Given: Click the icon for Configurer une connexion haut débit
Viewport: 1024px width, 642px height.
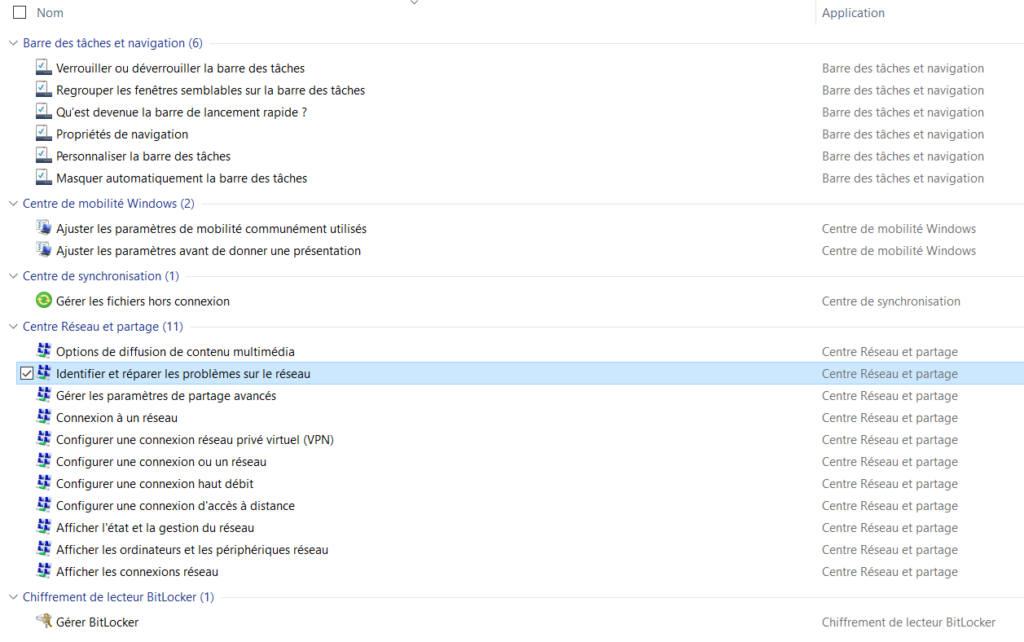Looking at the screenshot, I should [43, 483].
